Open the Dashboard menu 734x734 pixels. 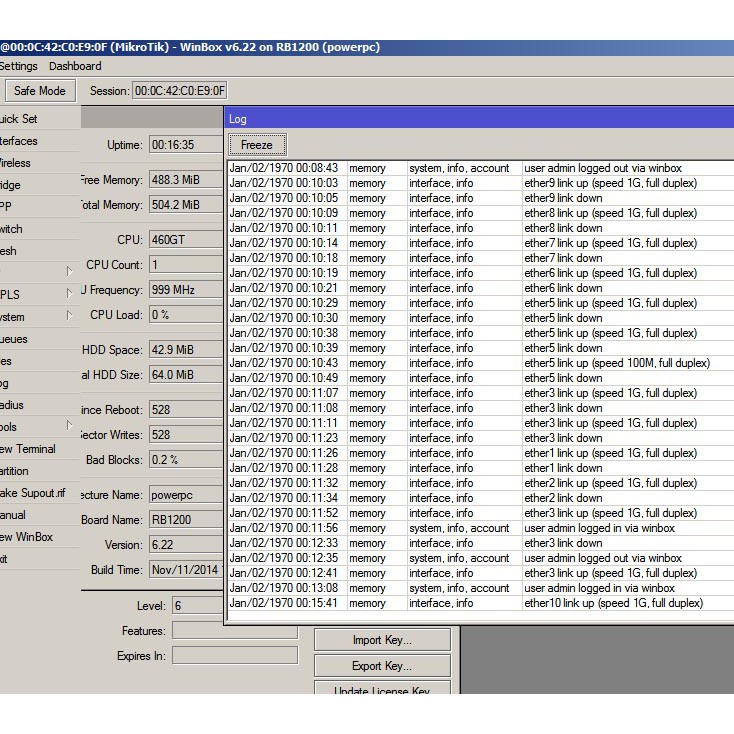[x=75, y=66]
